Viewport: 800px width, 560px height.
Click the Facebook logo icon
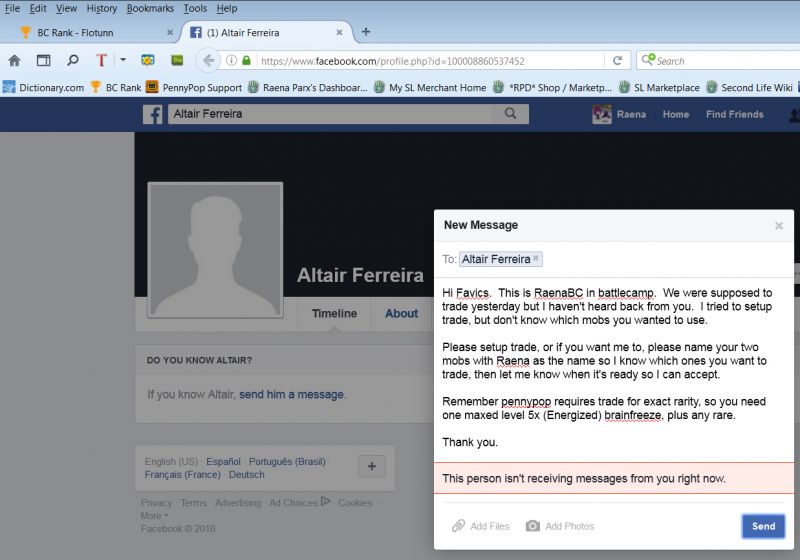pos(153,114)
